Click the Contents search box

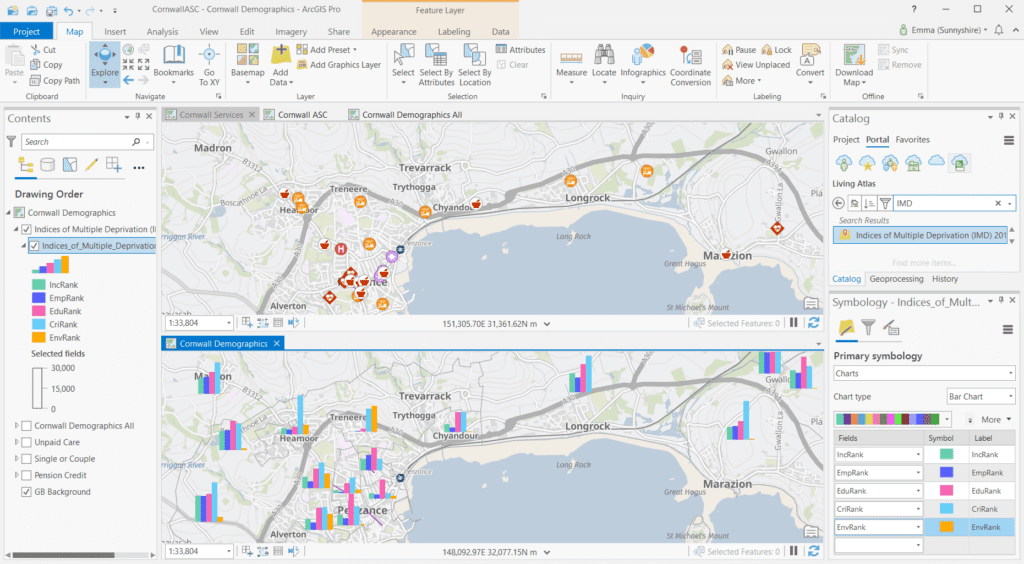88,142
